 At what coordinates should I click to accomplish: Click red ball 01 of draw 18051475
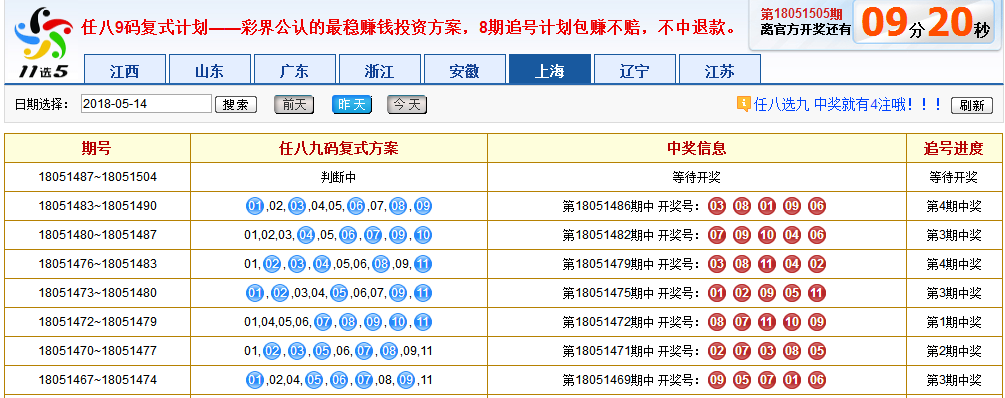click(x=717, y=294)
